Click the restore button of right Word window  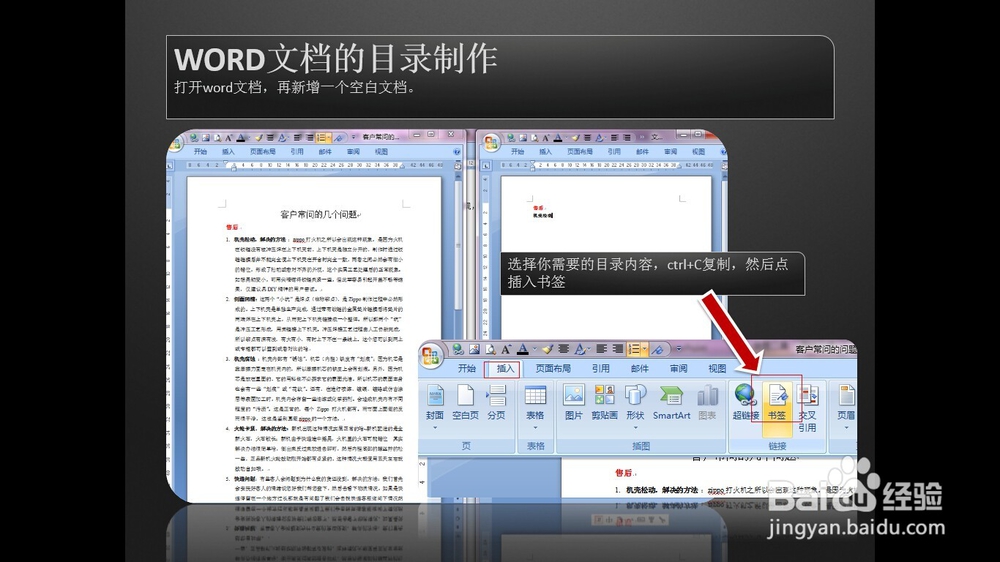click(x=698, y=134)
